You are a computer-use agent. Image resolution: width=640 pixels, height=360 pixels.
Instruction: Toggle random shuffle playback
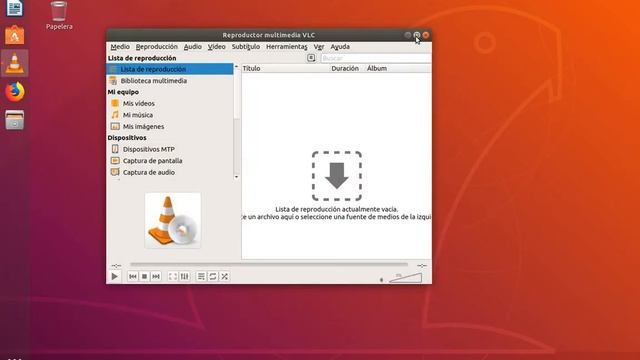point(224,277)
